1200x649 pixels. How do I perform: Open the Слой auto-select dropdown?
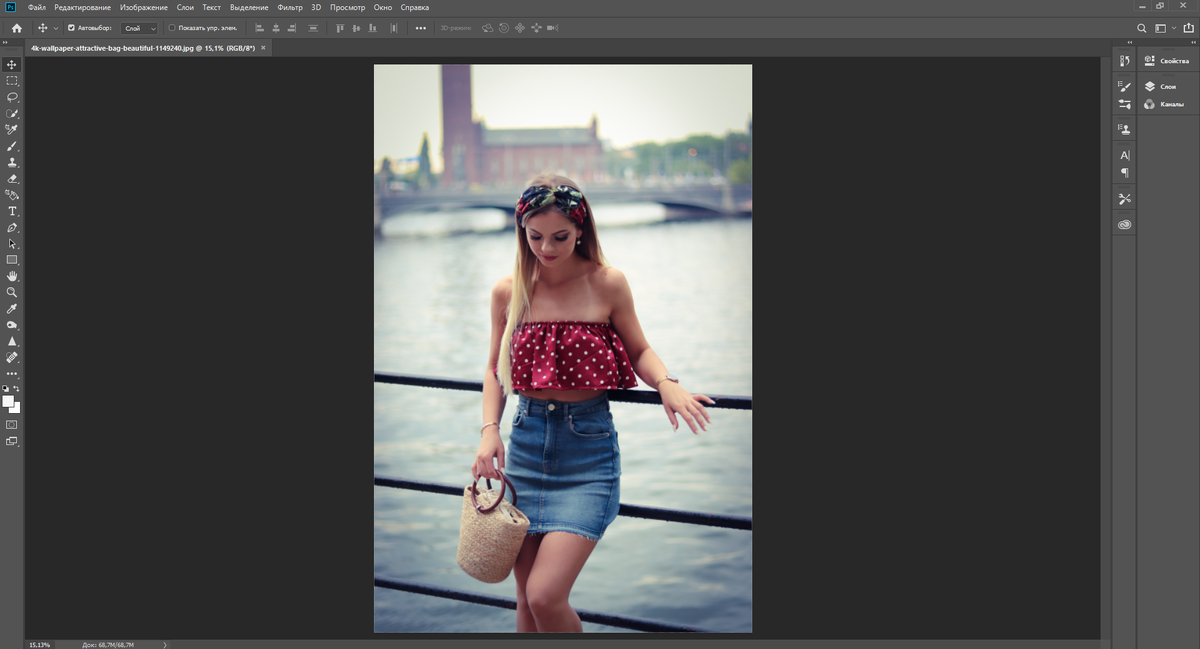(140, 28)
